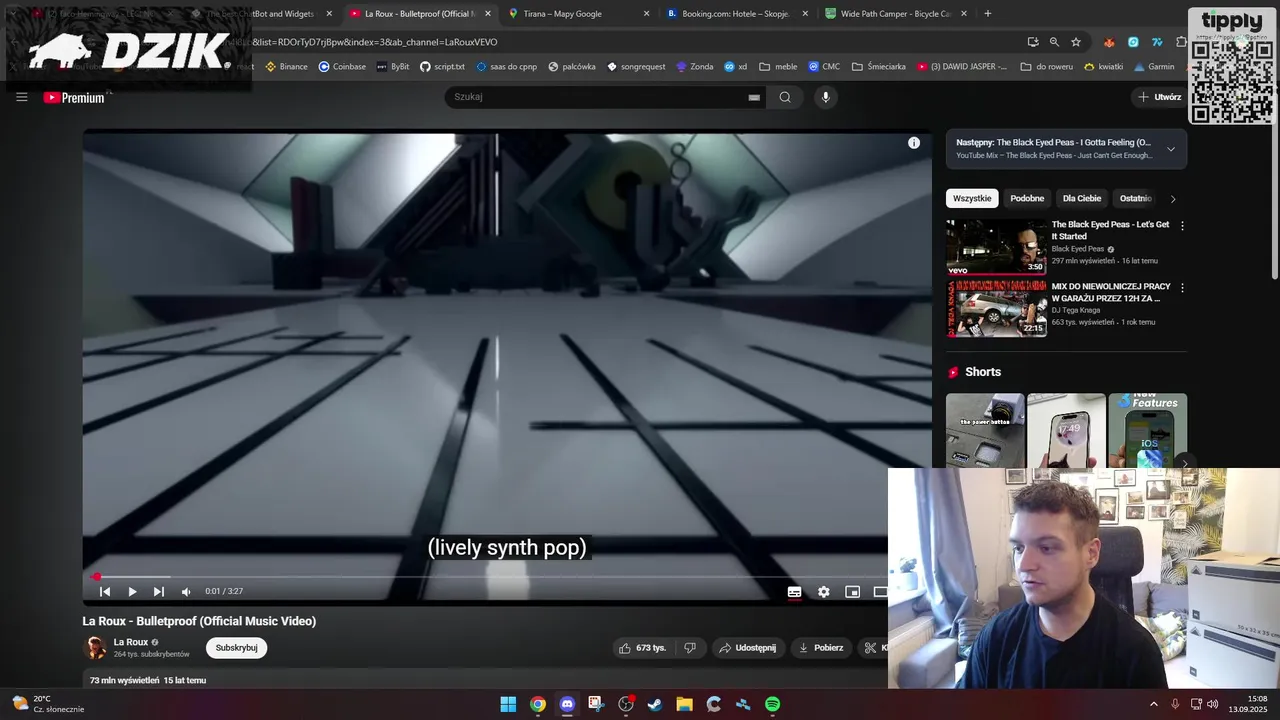Switch to the Wide Path Camper tab
The image size is (1280, 720).
tap(896, 14)
